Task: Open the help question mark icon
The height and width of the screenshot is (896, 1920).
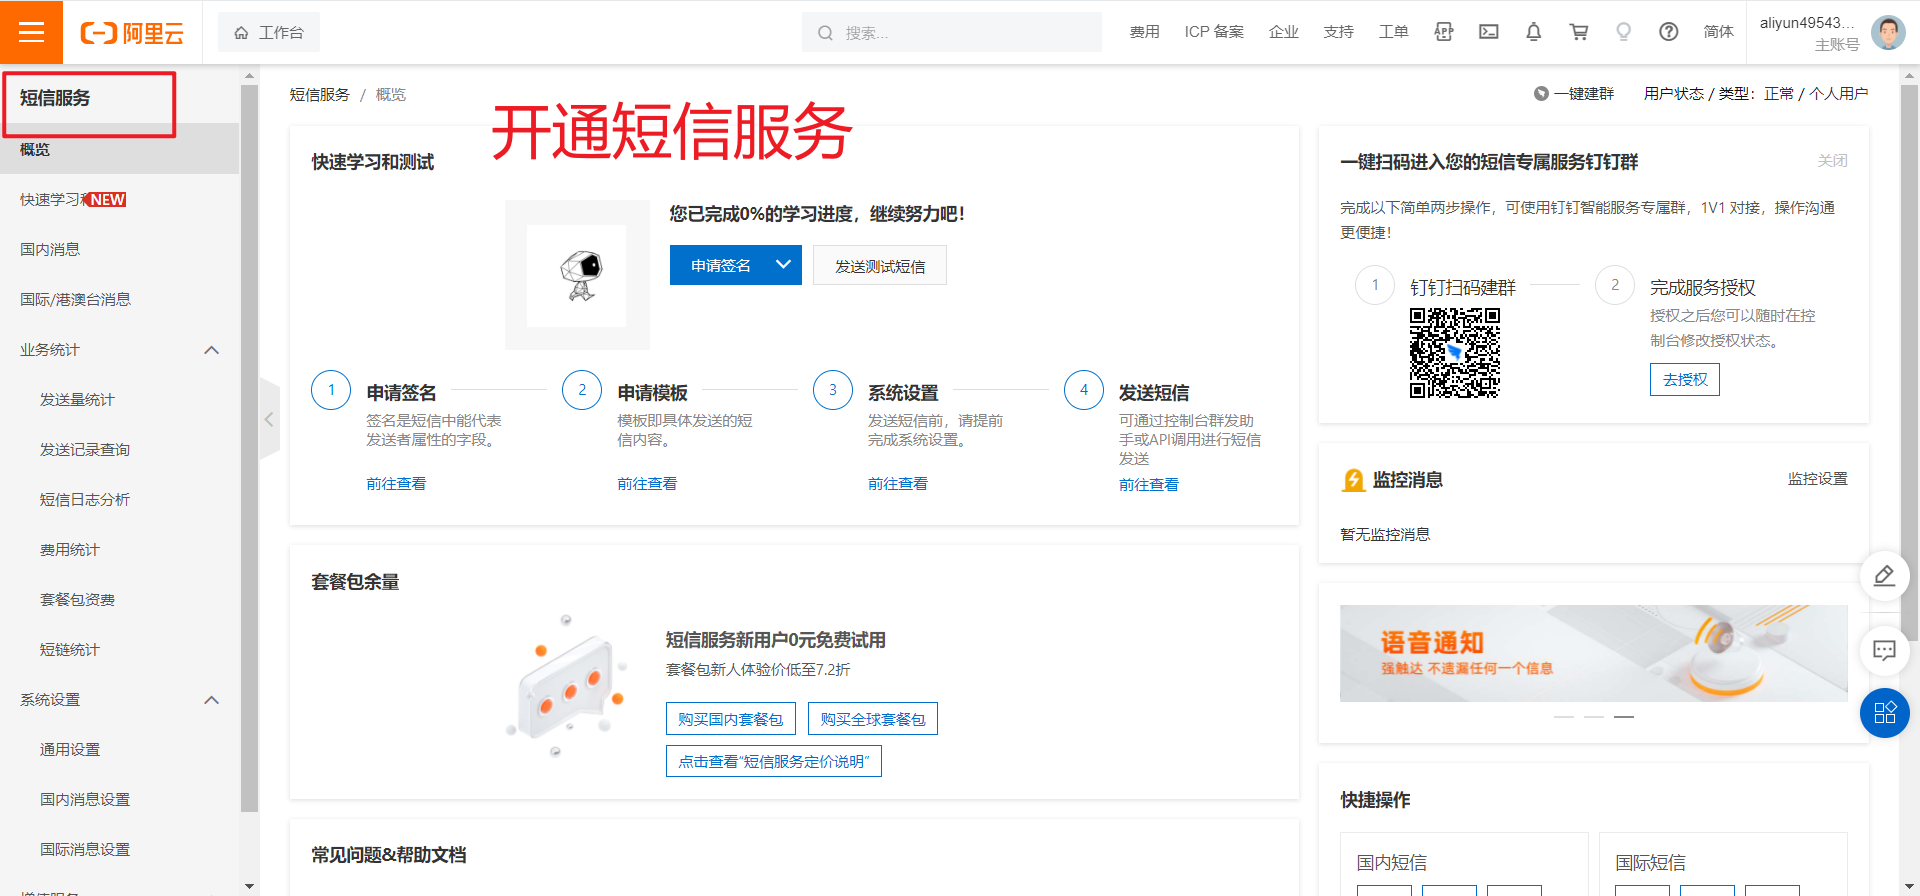Action: tap(1669, 32)
